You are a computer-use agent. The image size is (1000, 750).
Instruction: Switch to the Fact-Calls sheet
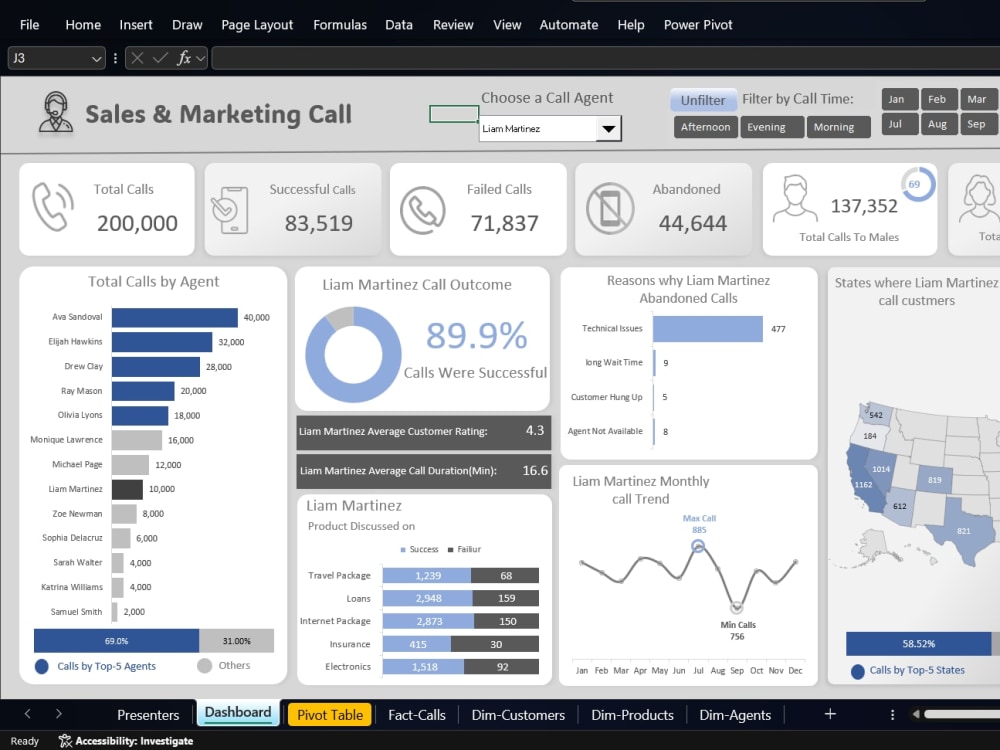point(416,715)
